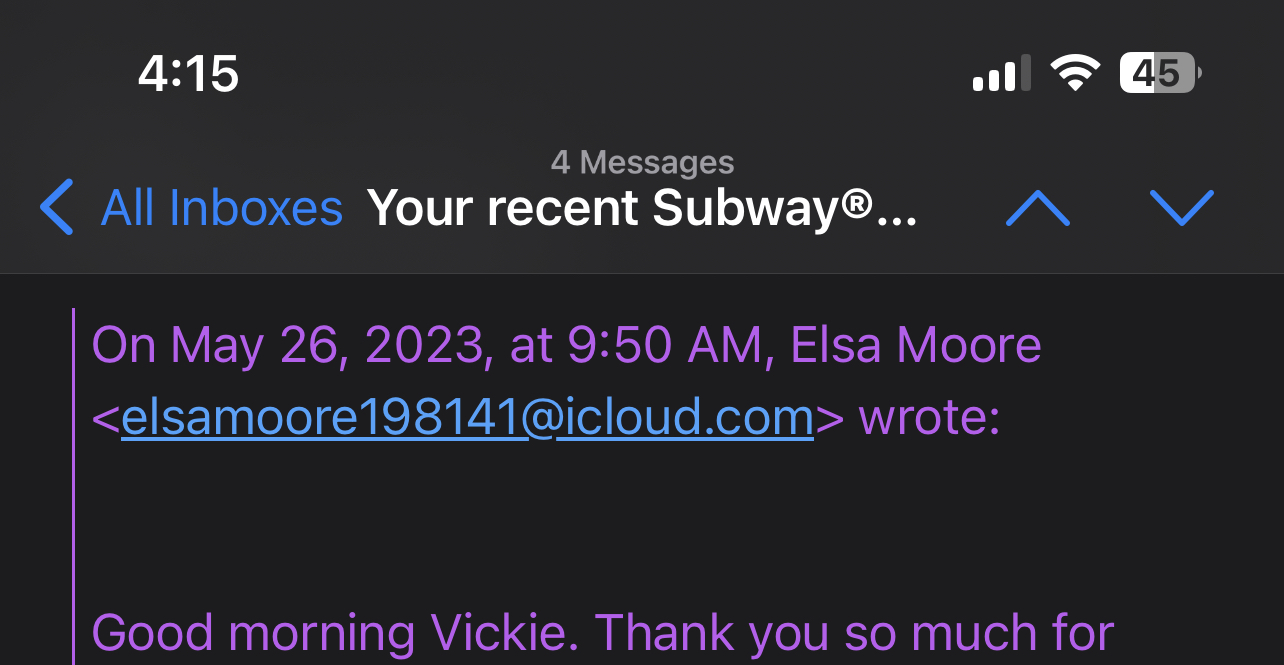Screen dimensions: 1284x665
Task: Tap the 'Your recent Subway®...' subject title
Action: 641,208
